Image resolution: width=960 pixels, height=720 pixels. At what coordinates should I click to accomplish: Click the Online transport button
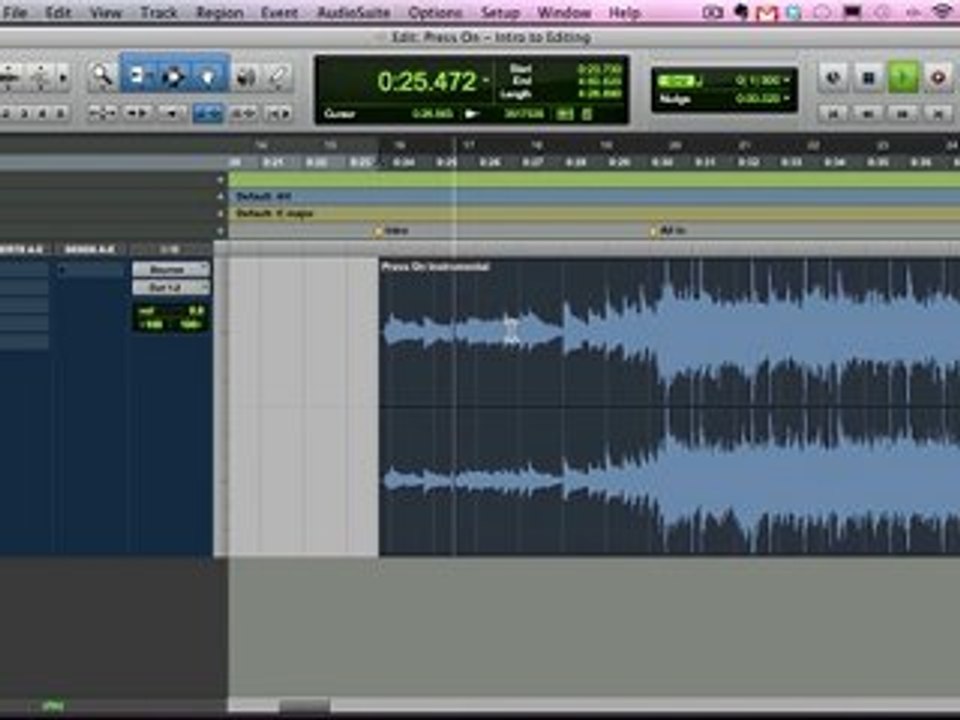833,78
